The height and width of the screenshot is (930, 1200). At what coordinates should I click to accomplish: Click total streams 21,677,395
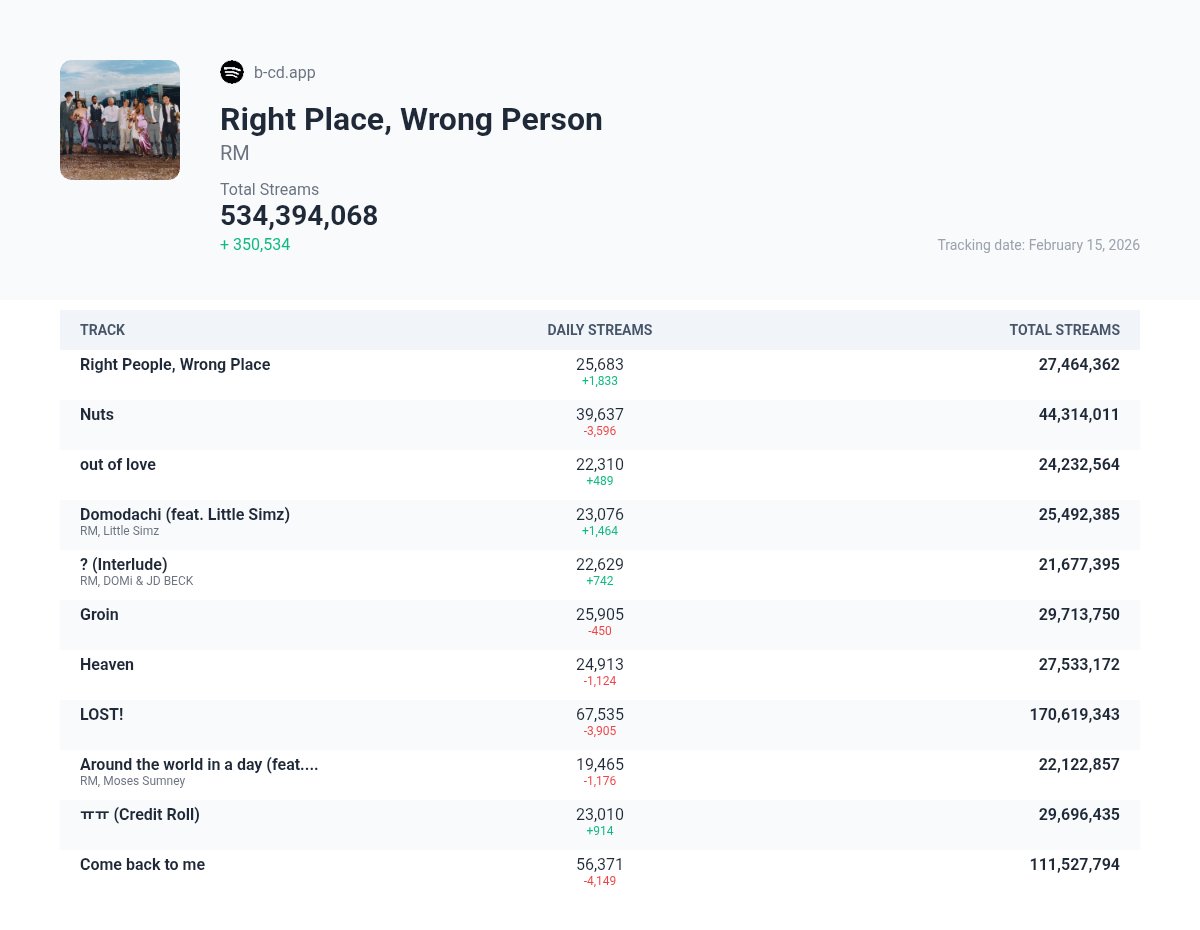[1079, 565]
